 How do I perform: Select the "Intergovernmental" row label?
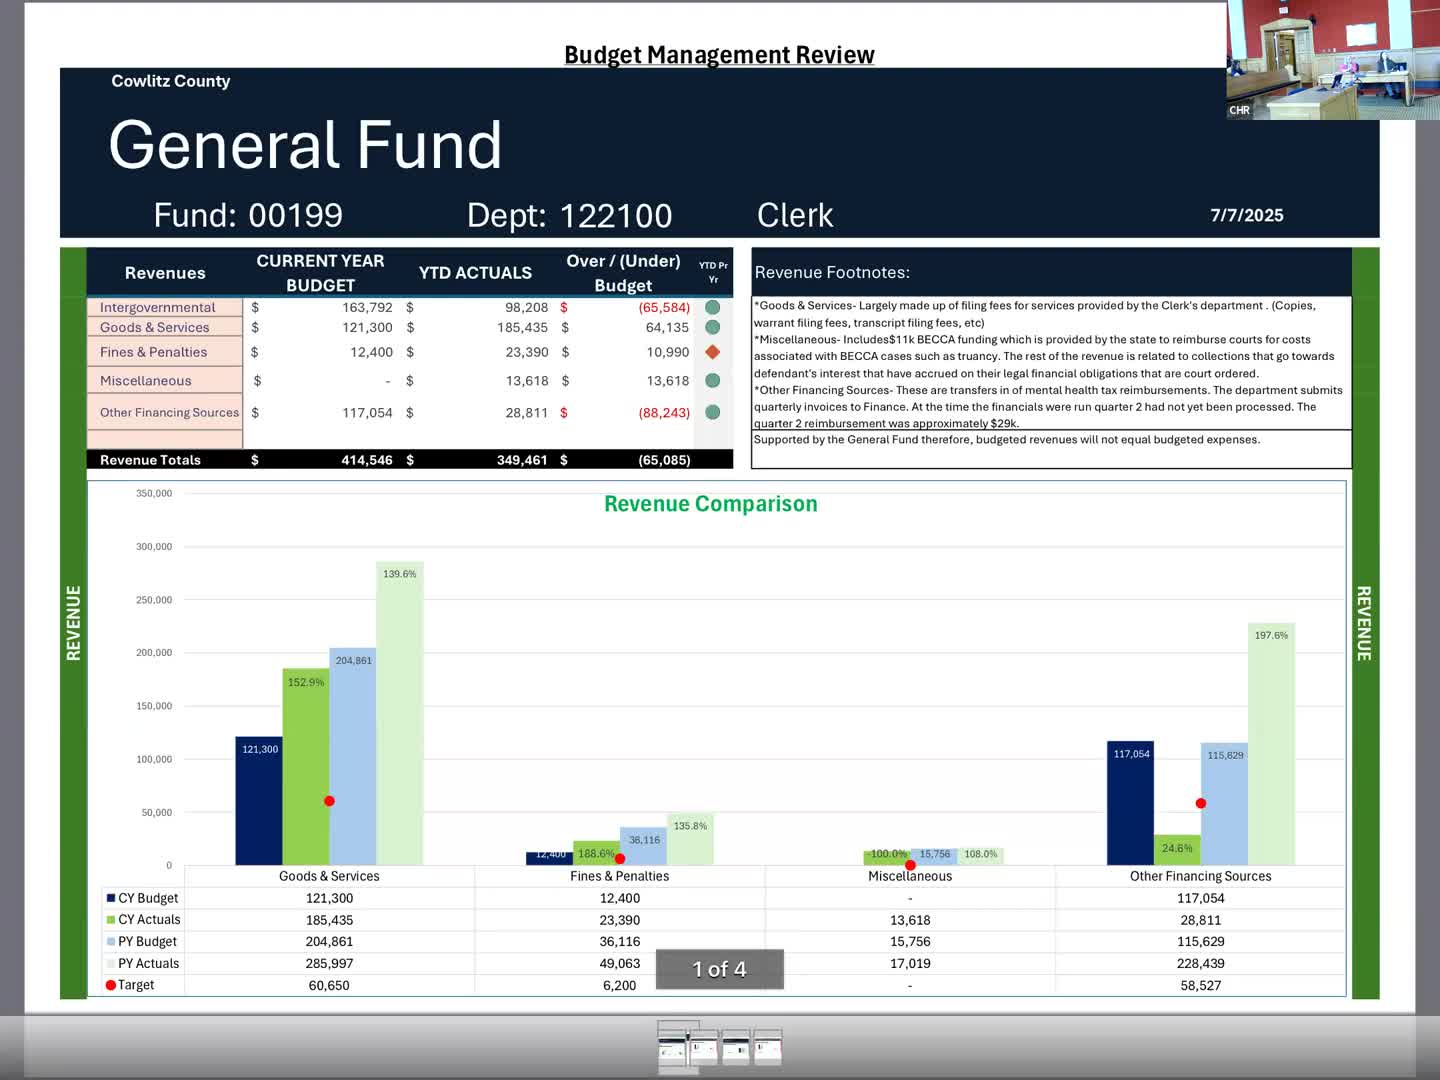157,307
